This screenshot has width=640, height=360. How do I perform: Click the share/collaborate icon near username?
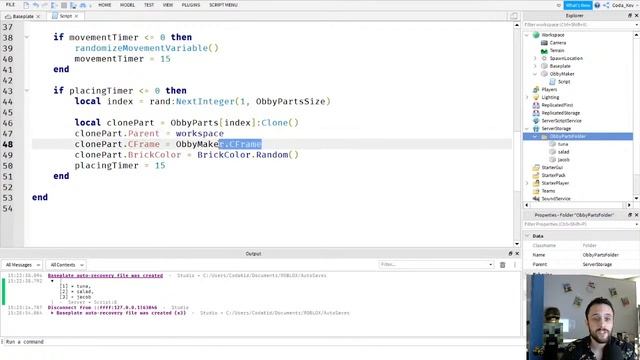pyautogui.click(x=606, y=5)
